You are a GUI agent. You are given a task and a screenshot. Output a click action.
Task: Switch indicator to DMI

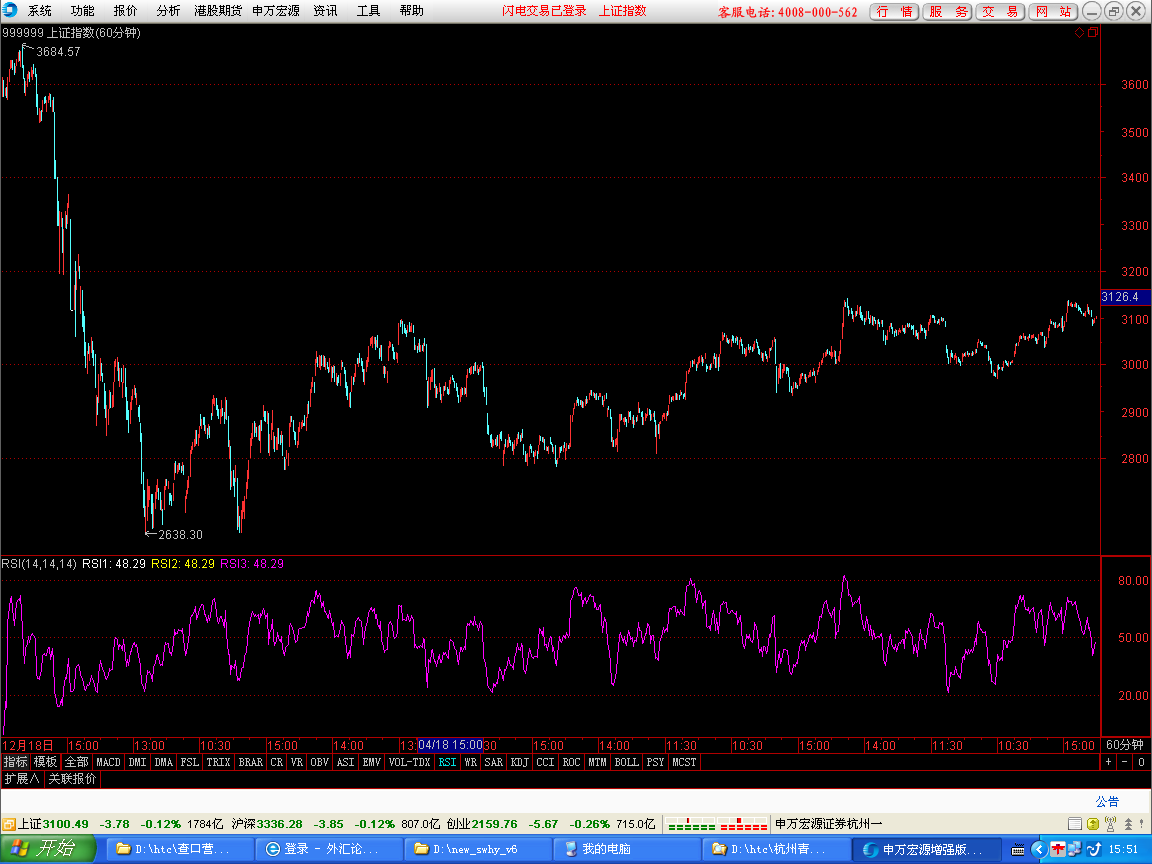pyautogui.click(x=137, y=762)
